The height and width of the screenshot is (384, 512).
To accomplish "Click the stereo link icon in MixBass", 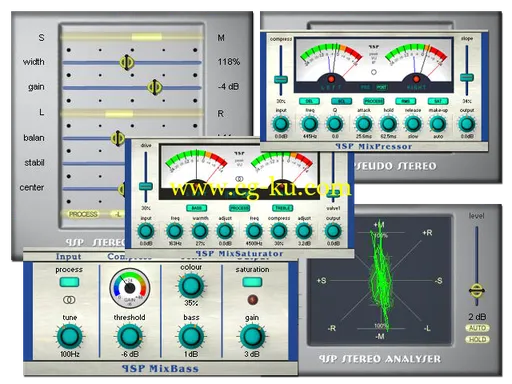I will (x=69, y=300).
